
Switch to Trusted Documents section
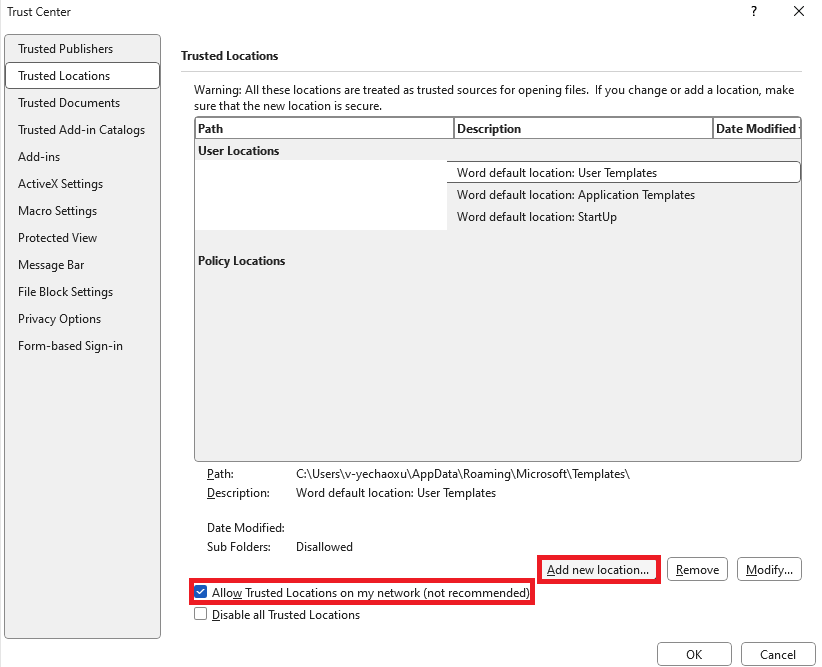point(68,102)
